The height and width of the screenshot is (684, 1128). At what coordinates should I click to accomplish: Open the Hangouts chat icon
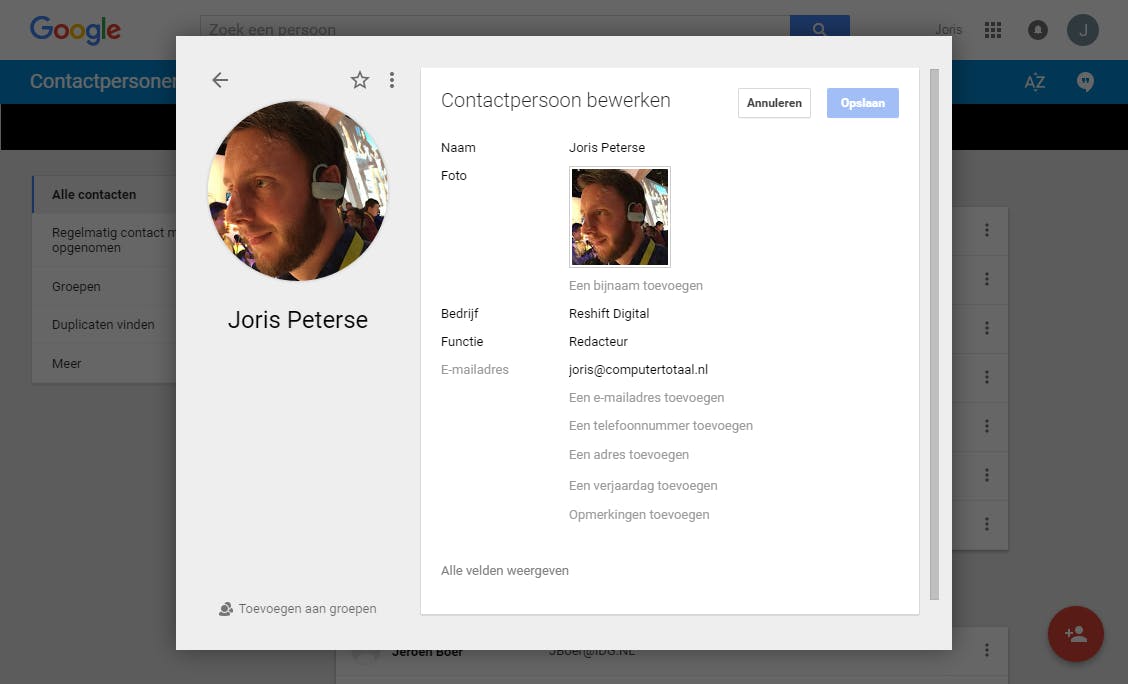coord(1086,82)
